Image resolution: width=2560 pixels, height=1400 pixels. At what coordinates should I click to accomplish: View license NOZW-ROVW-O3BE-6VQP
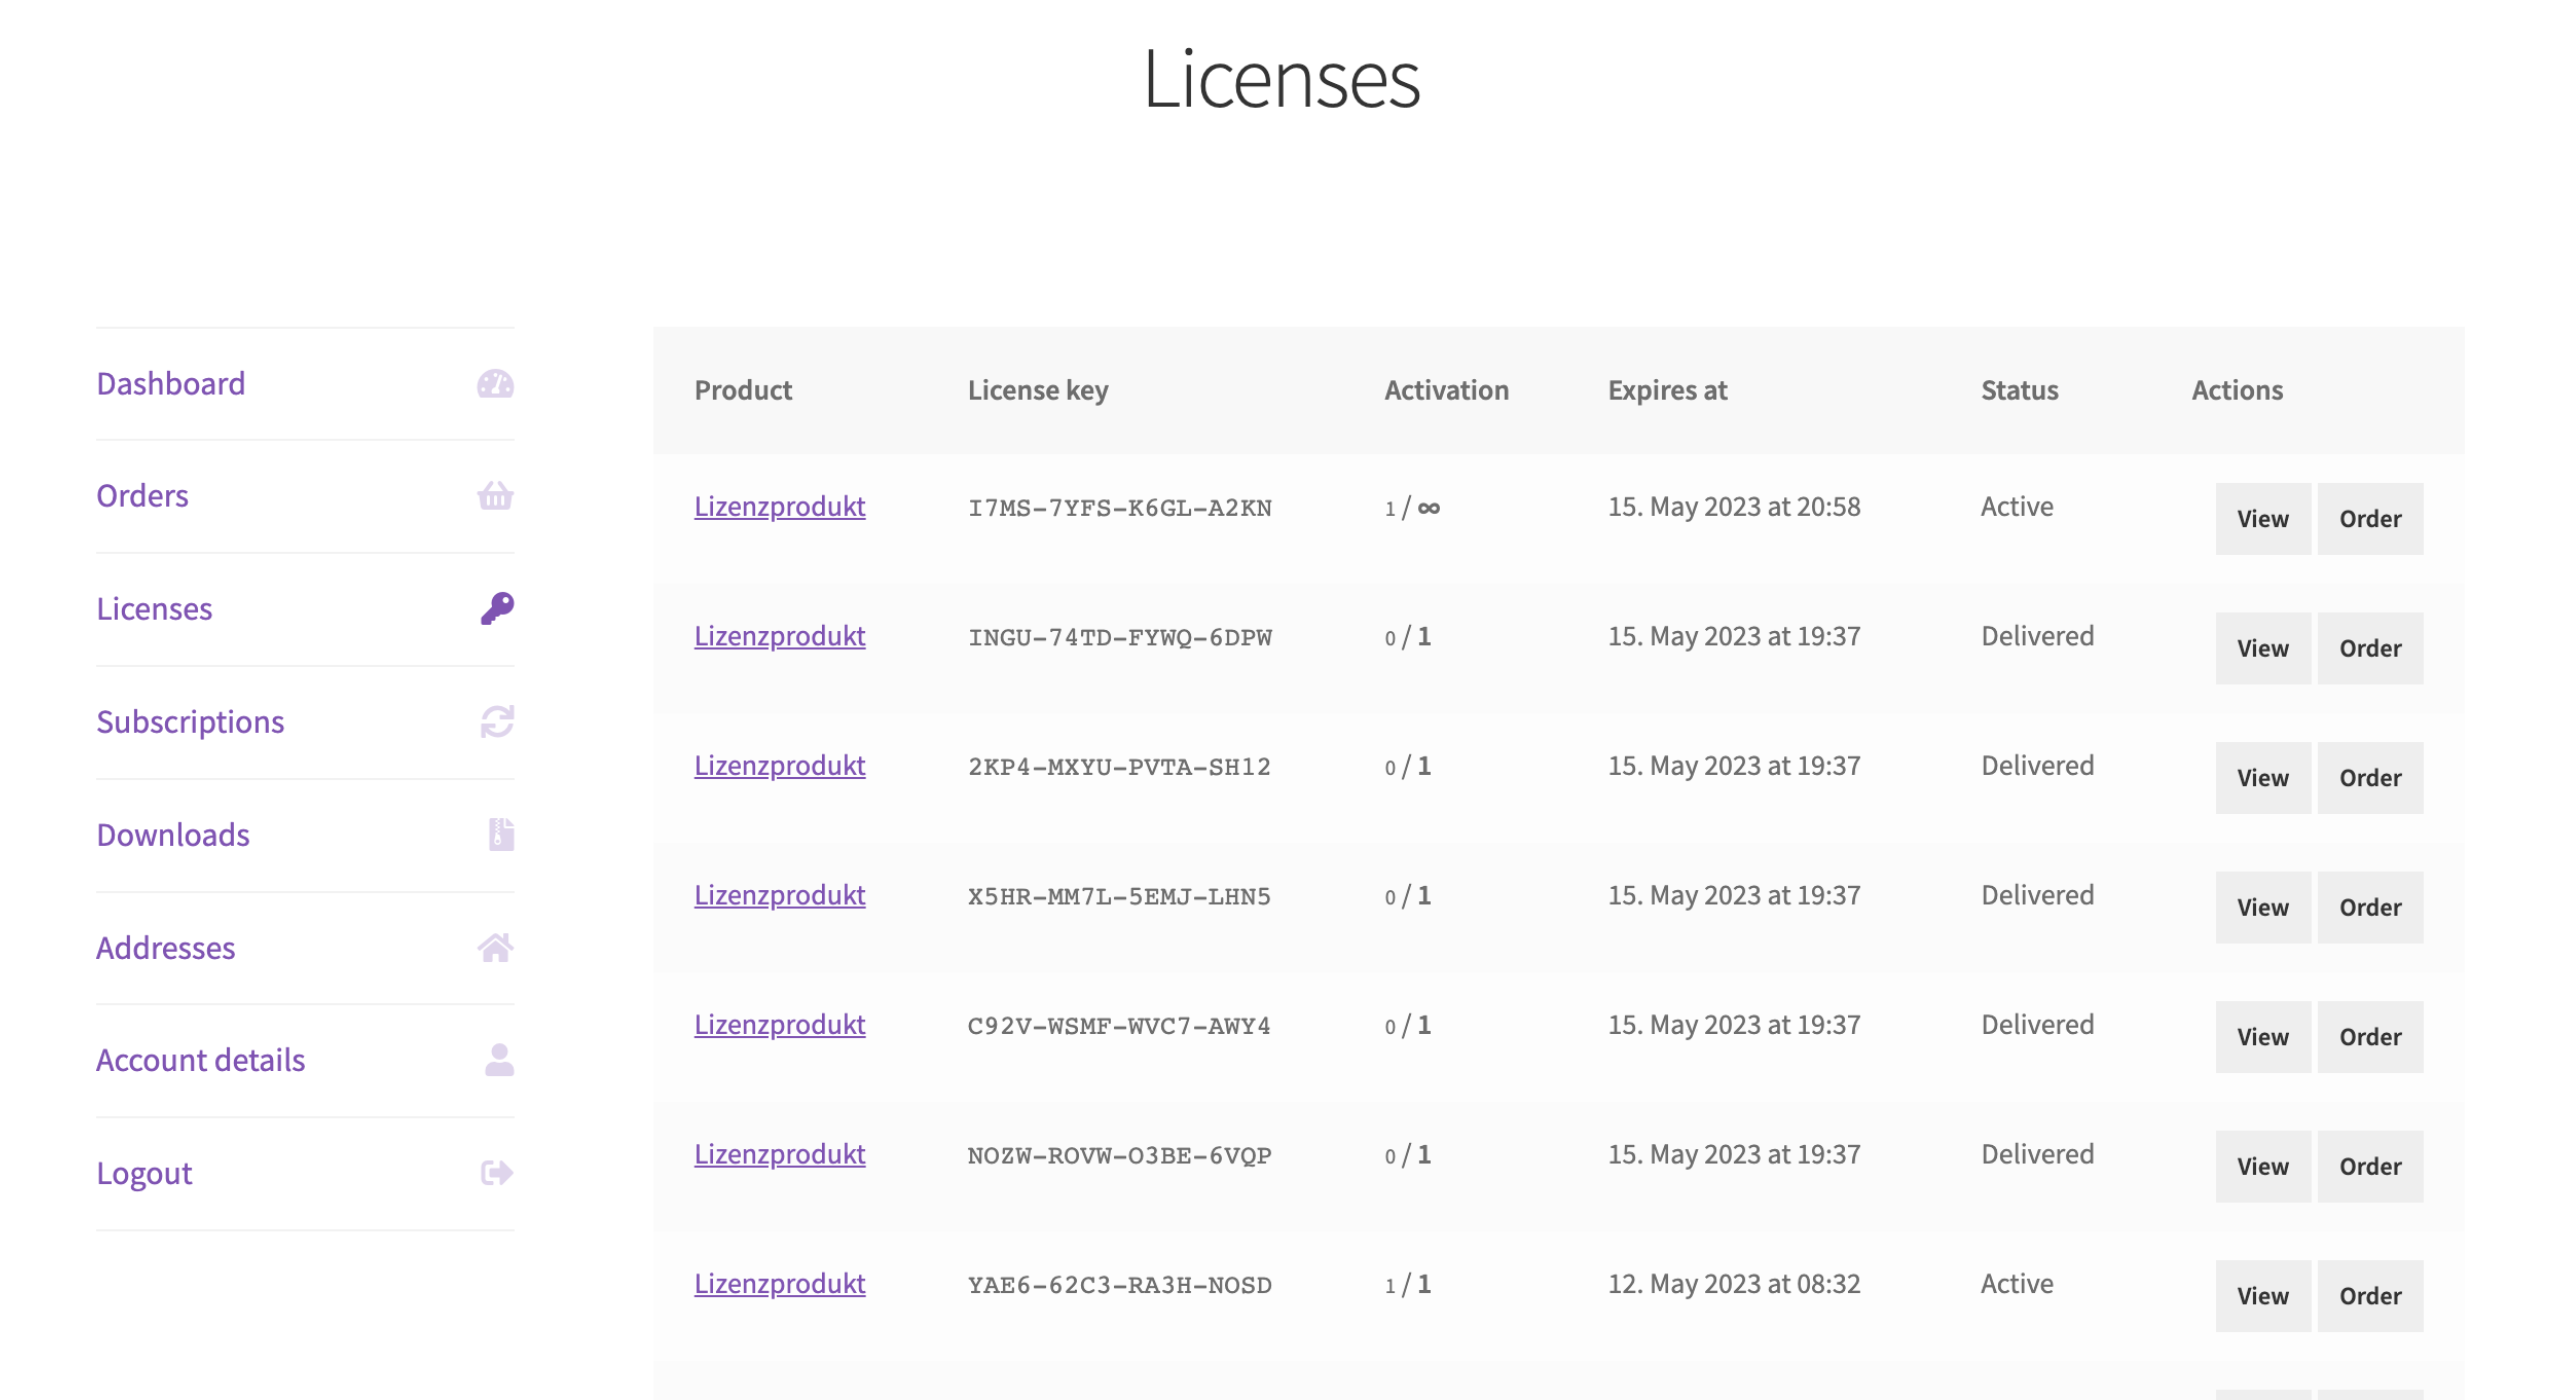tap(2263, 1167)
